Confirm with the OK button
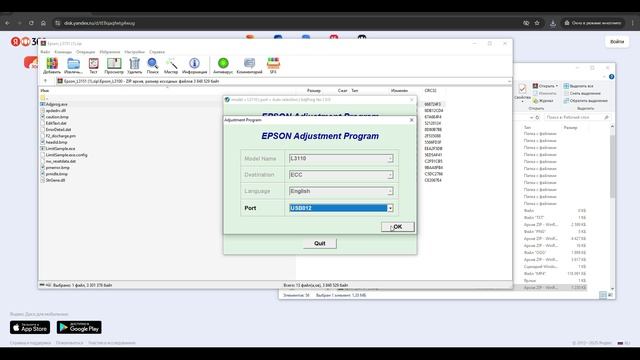The image size is (640, 360). coord(398,227)
